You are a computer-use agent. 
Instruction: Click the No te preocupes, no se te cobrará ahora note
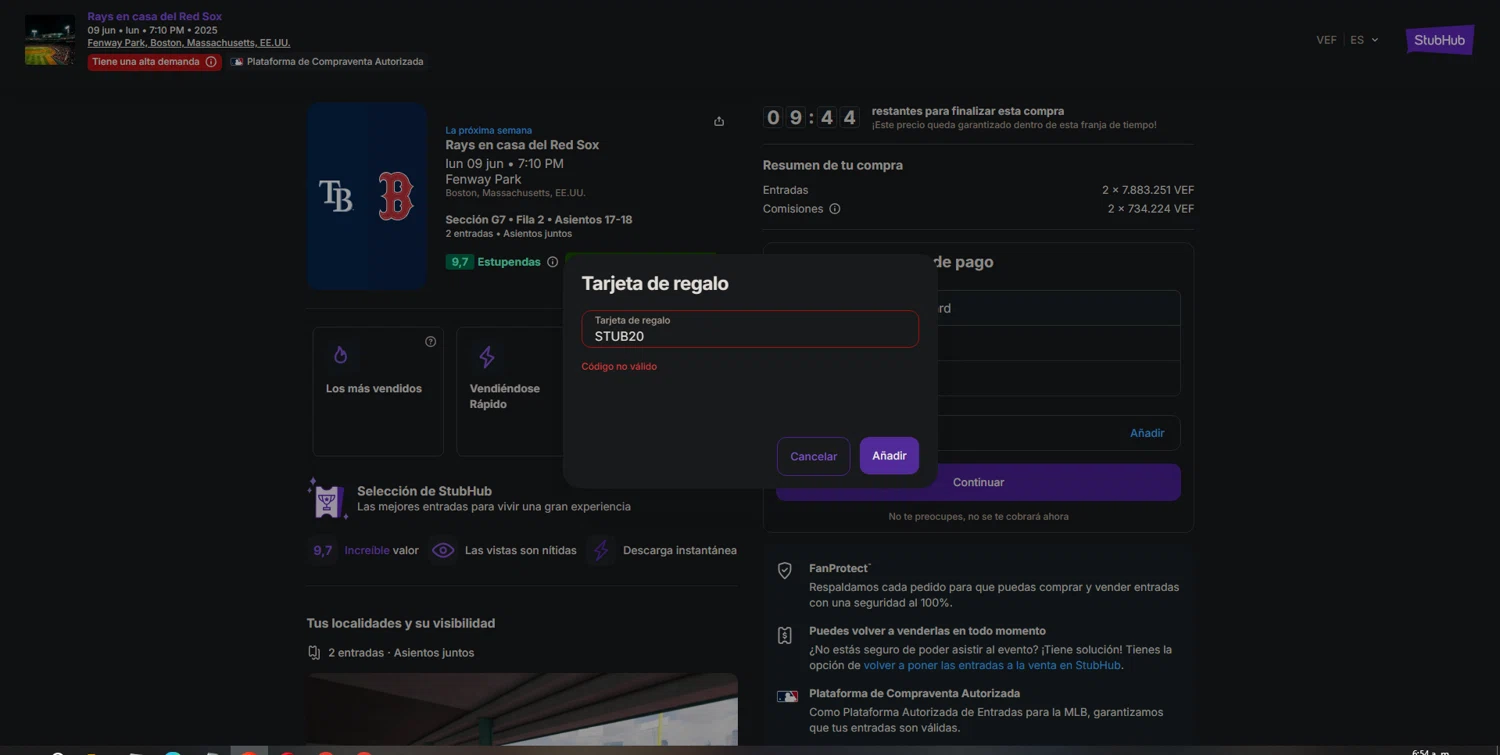click(979, 517)
